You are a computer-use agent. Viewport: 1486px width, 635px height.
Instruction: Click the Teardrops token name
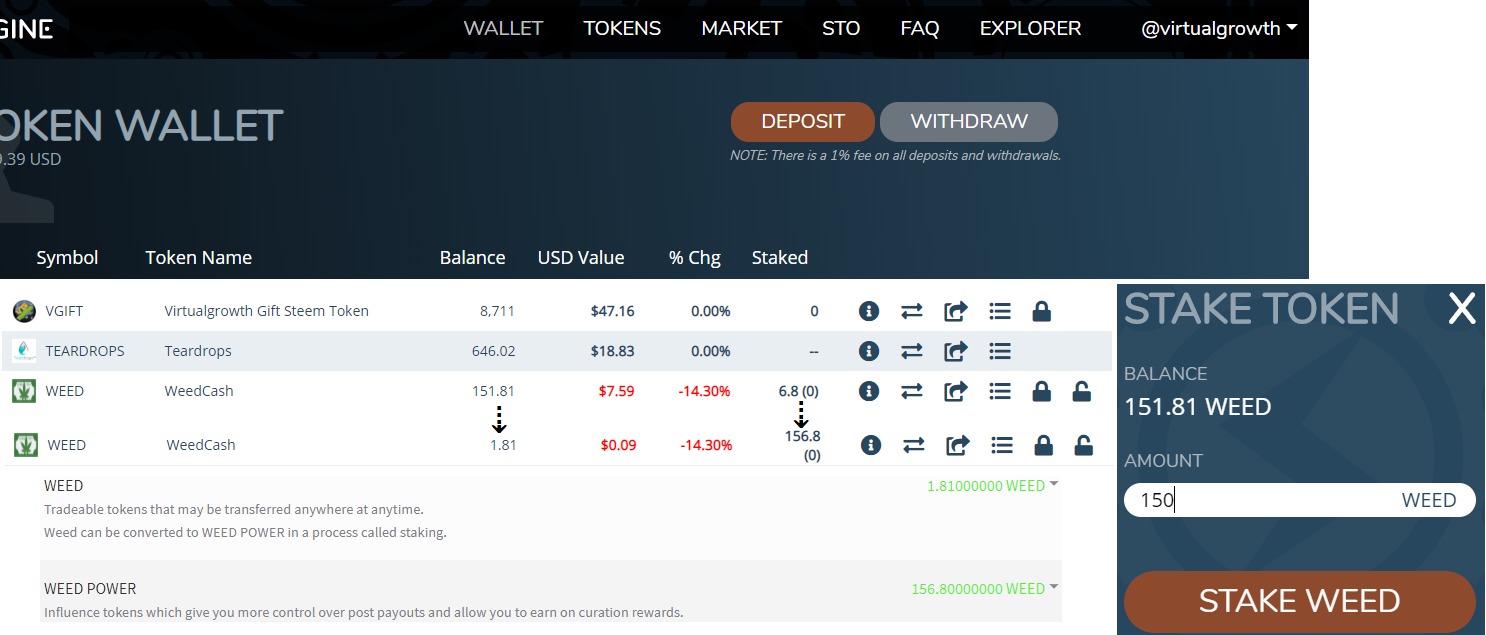tap(198, 351)
